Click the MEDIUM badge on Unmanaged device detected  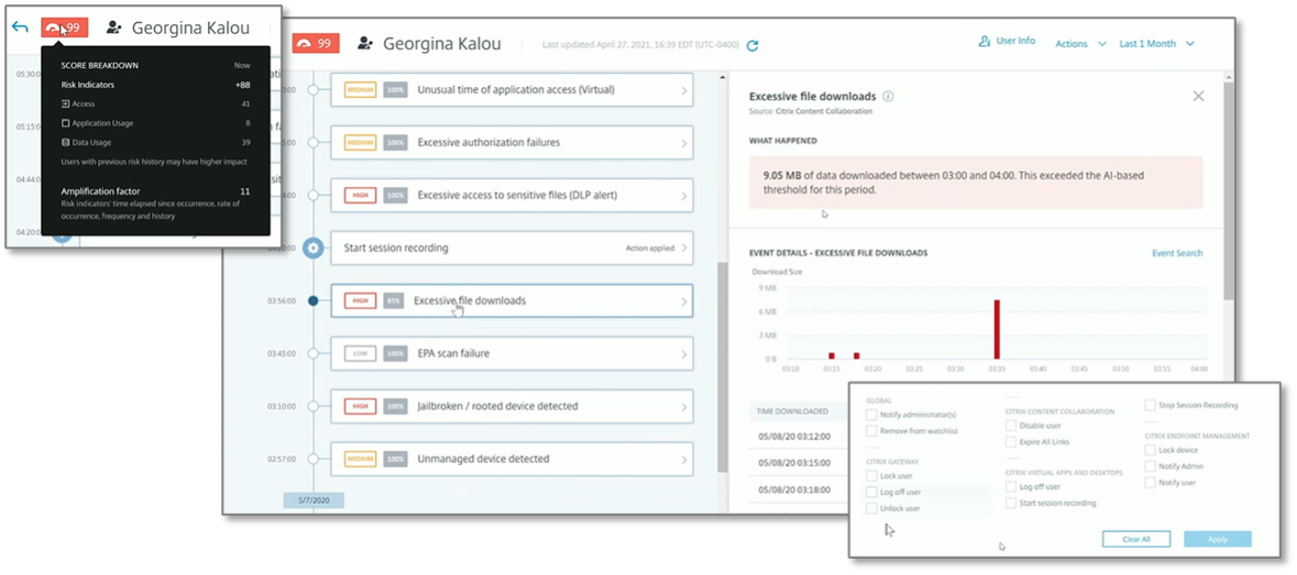tap(358, 459)
